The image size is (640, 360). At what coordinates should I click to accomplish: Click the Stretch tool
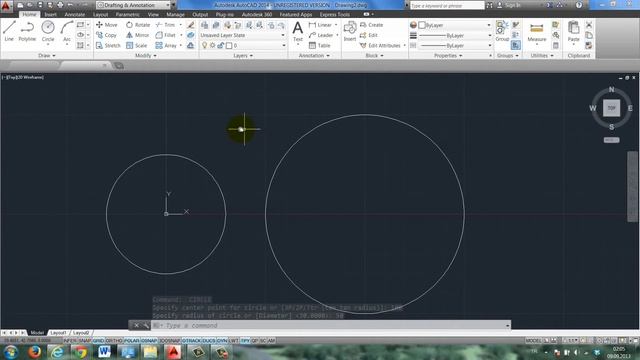point(108,45)
